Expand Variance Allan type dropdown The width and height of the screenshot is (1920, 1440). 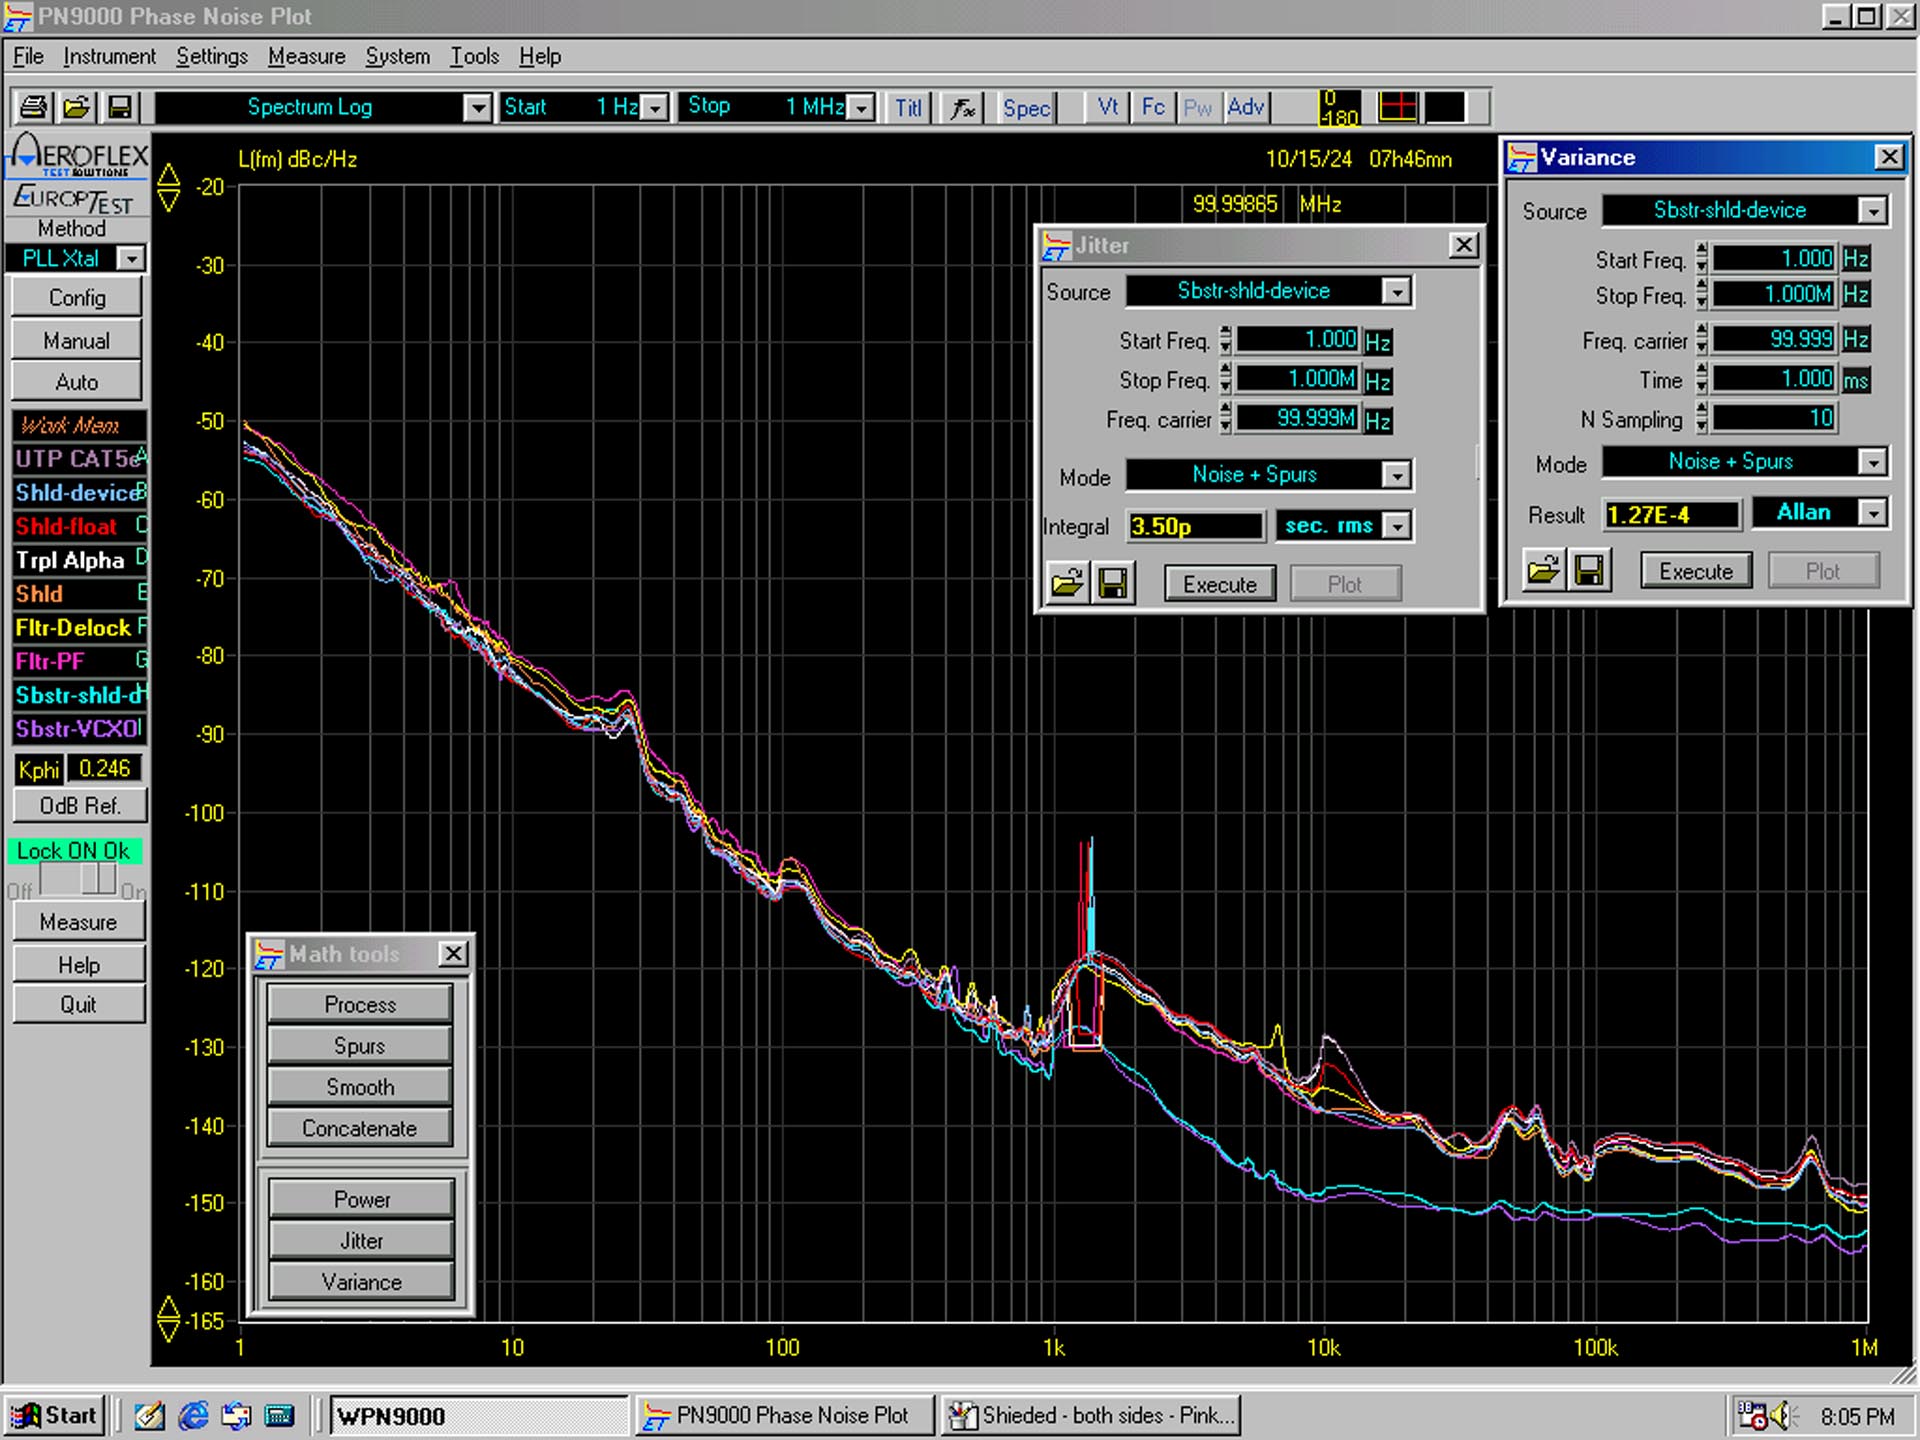coord(1873,513)
